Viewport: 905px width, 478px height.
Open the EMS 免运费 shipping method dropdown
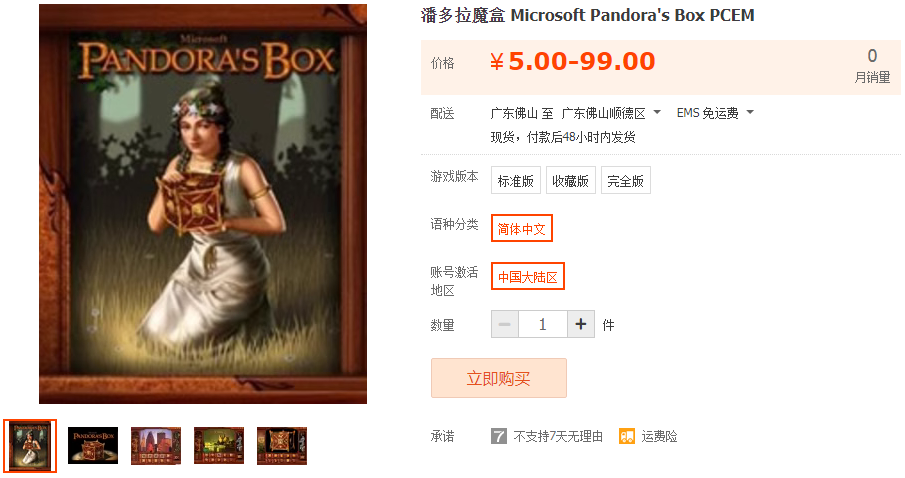[x=715, y=113]
